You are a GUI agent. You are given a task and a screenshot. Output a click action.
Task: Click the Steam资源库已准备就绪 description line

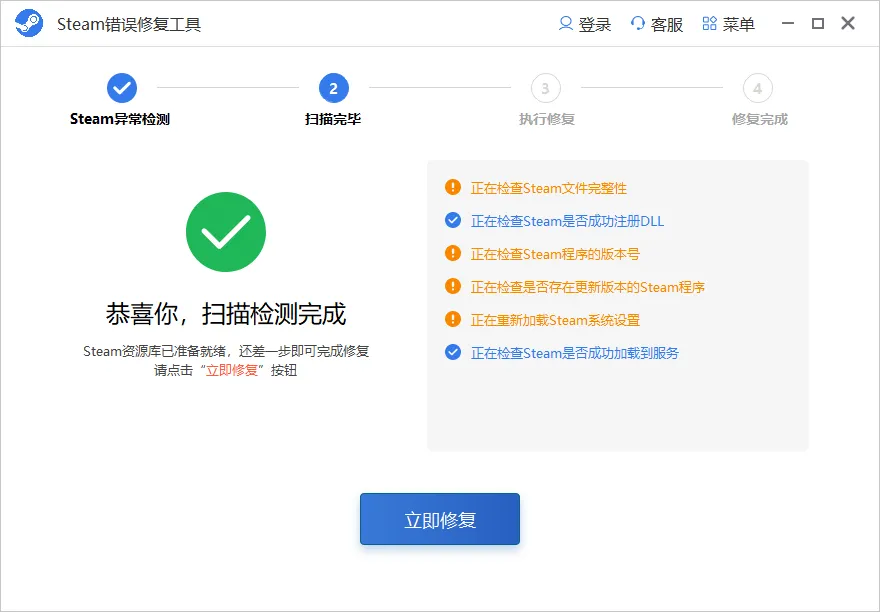[226, 351]
